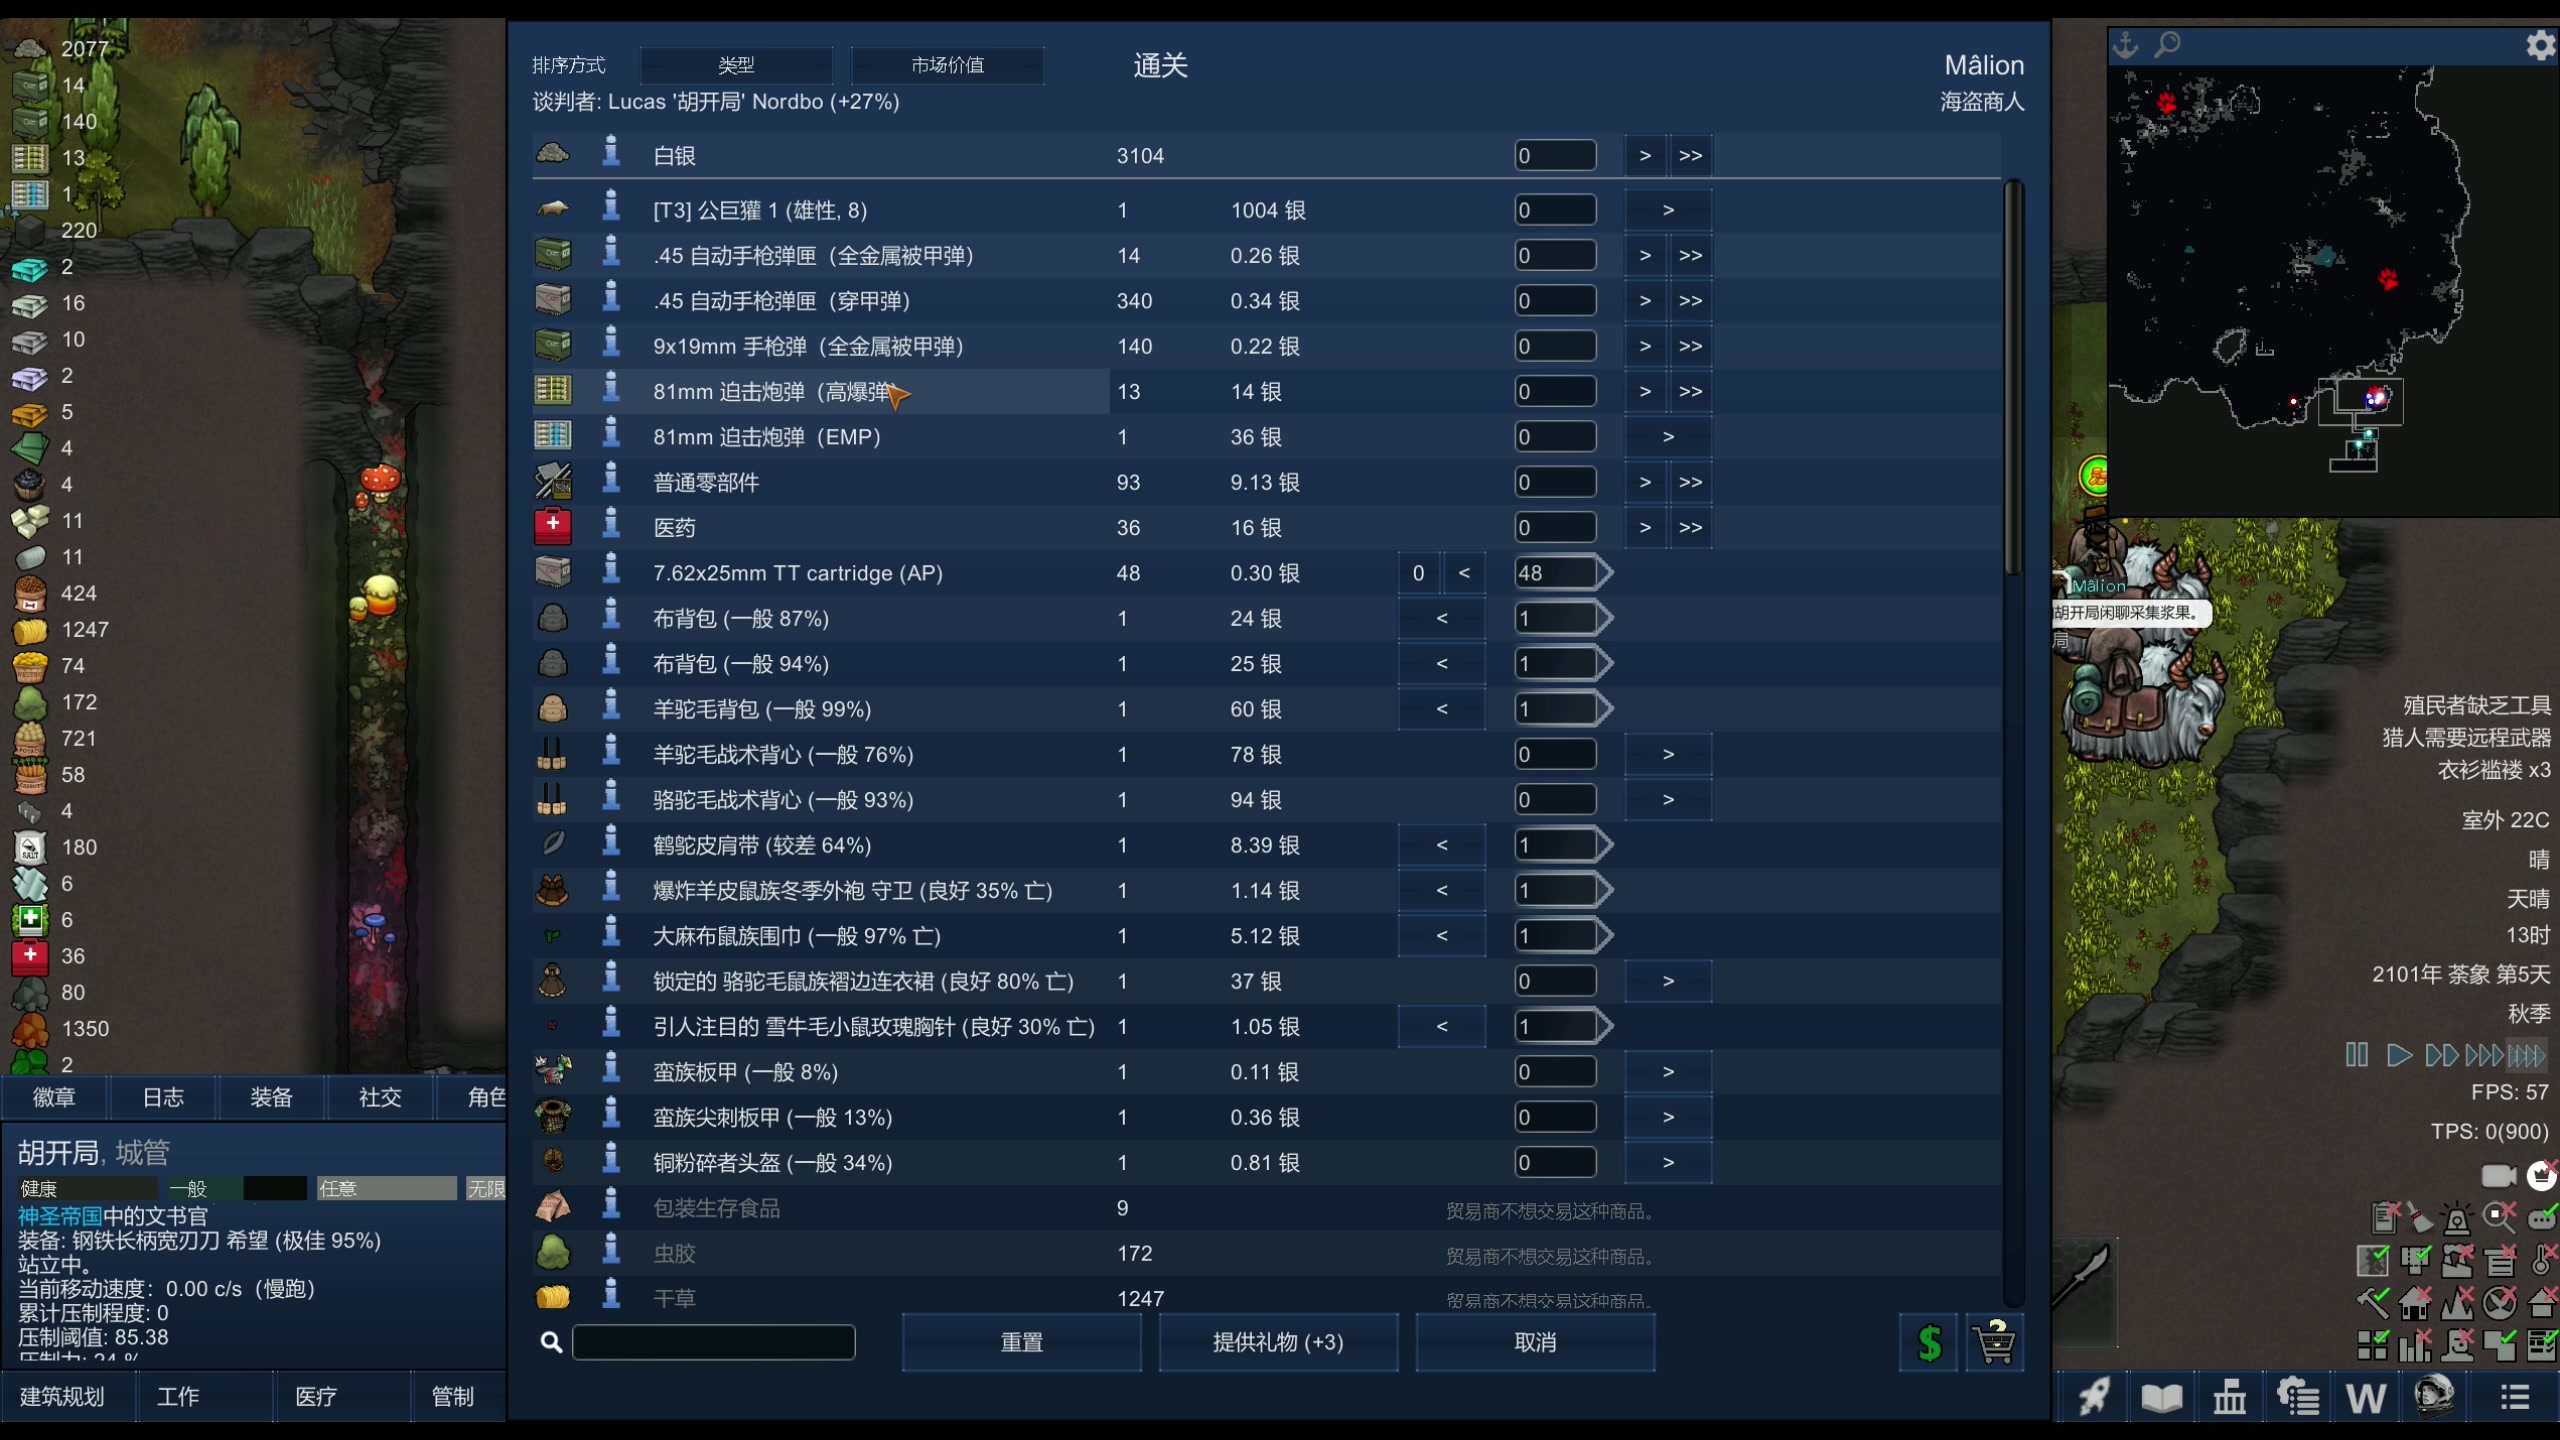Click the info icon next to 白银
The image size is (2560, 1440).
click(612, 155)
